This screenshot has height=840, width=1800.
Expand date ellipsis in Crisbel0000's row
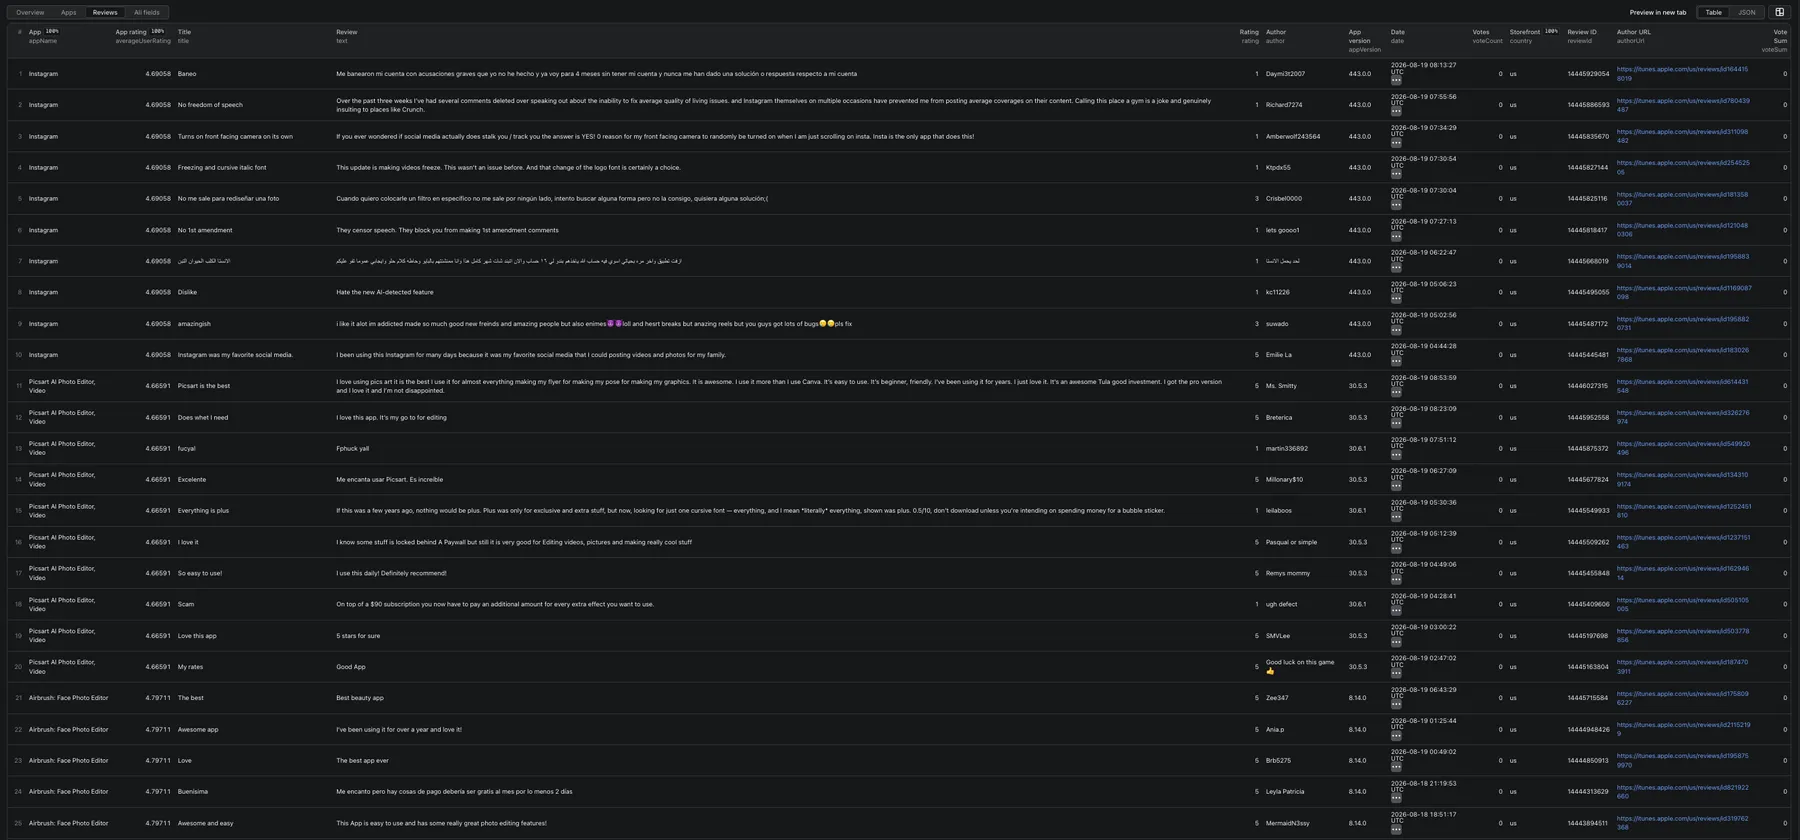point(1396,205)
